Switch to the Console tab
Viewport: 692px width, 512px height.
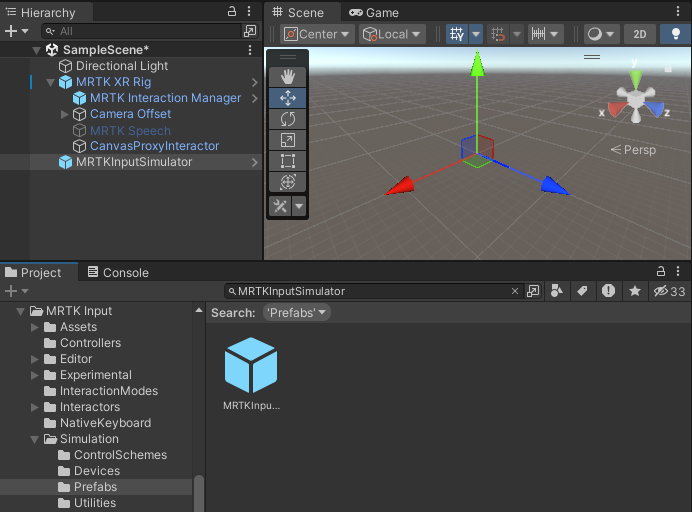118,272
